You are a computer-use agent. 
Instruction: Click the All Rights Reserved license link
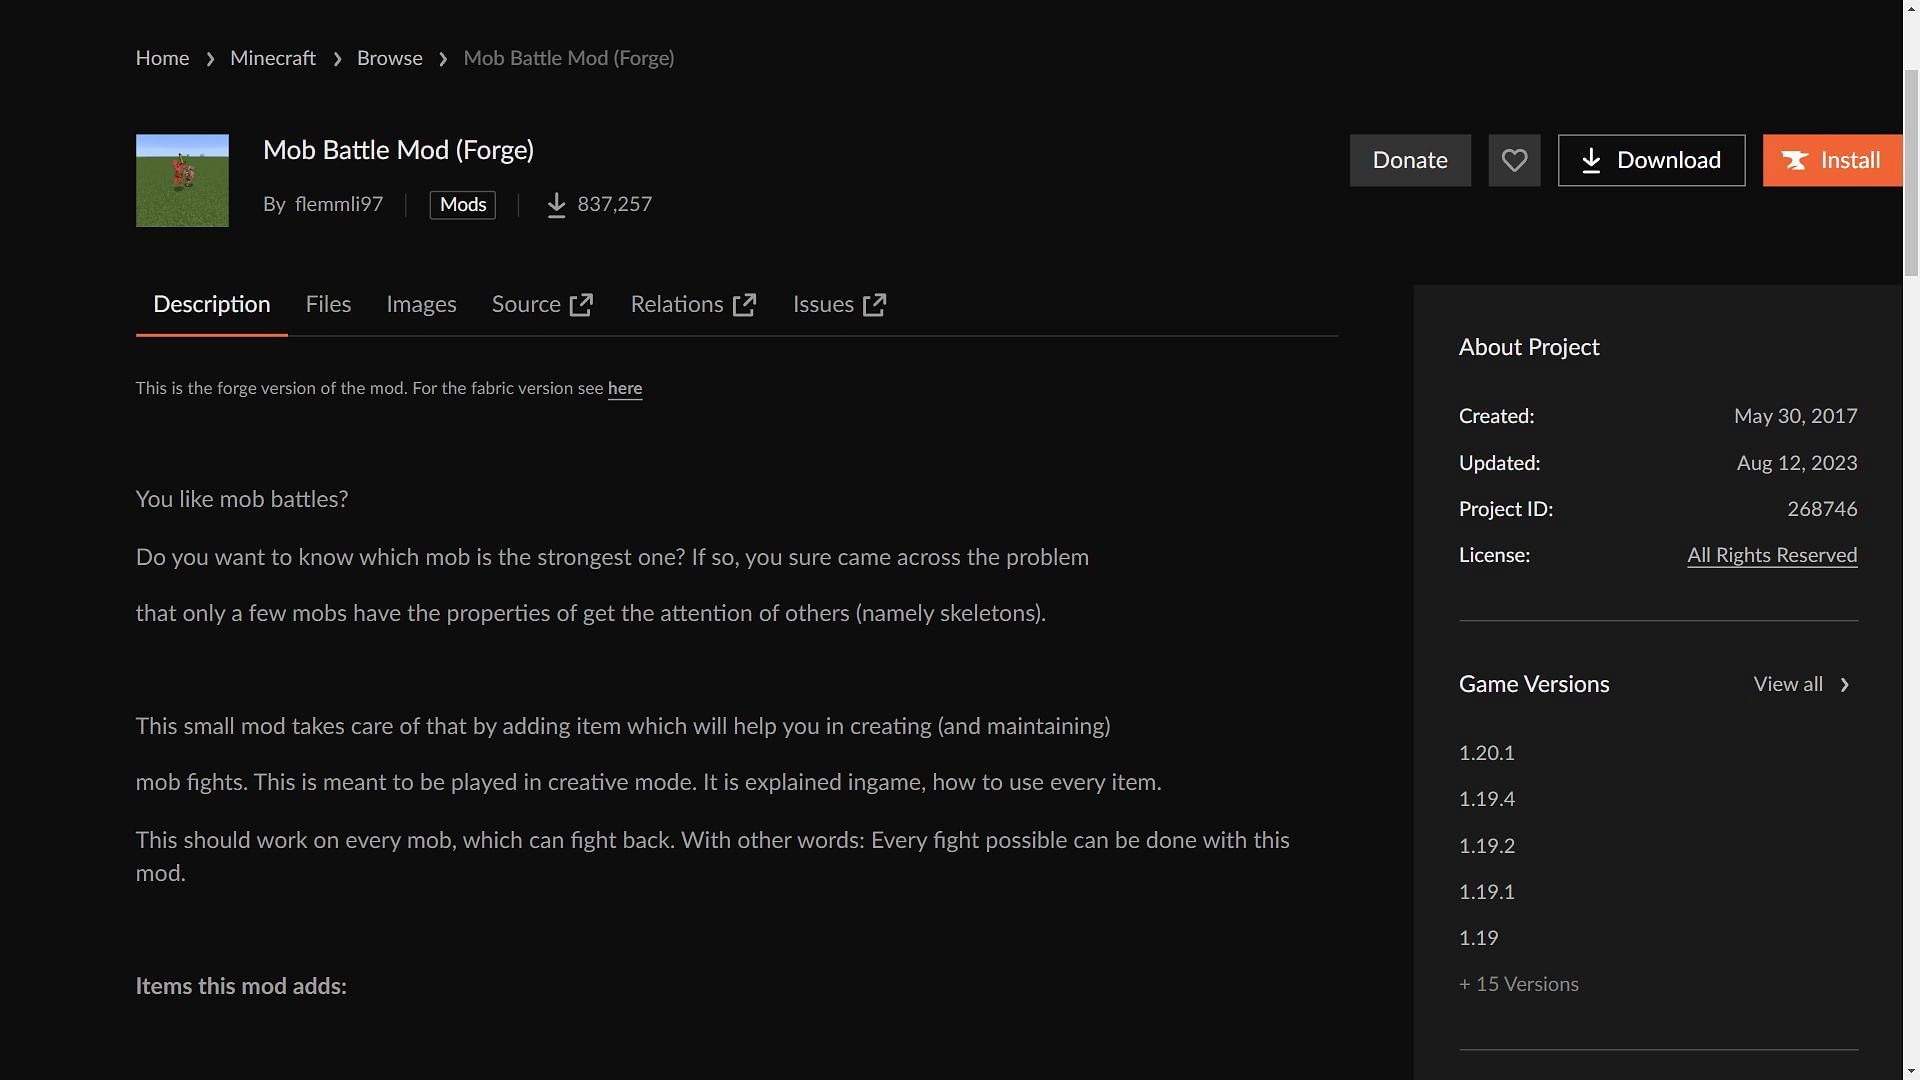(1771, 555)
